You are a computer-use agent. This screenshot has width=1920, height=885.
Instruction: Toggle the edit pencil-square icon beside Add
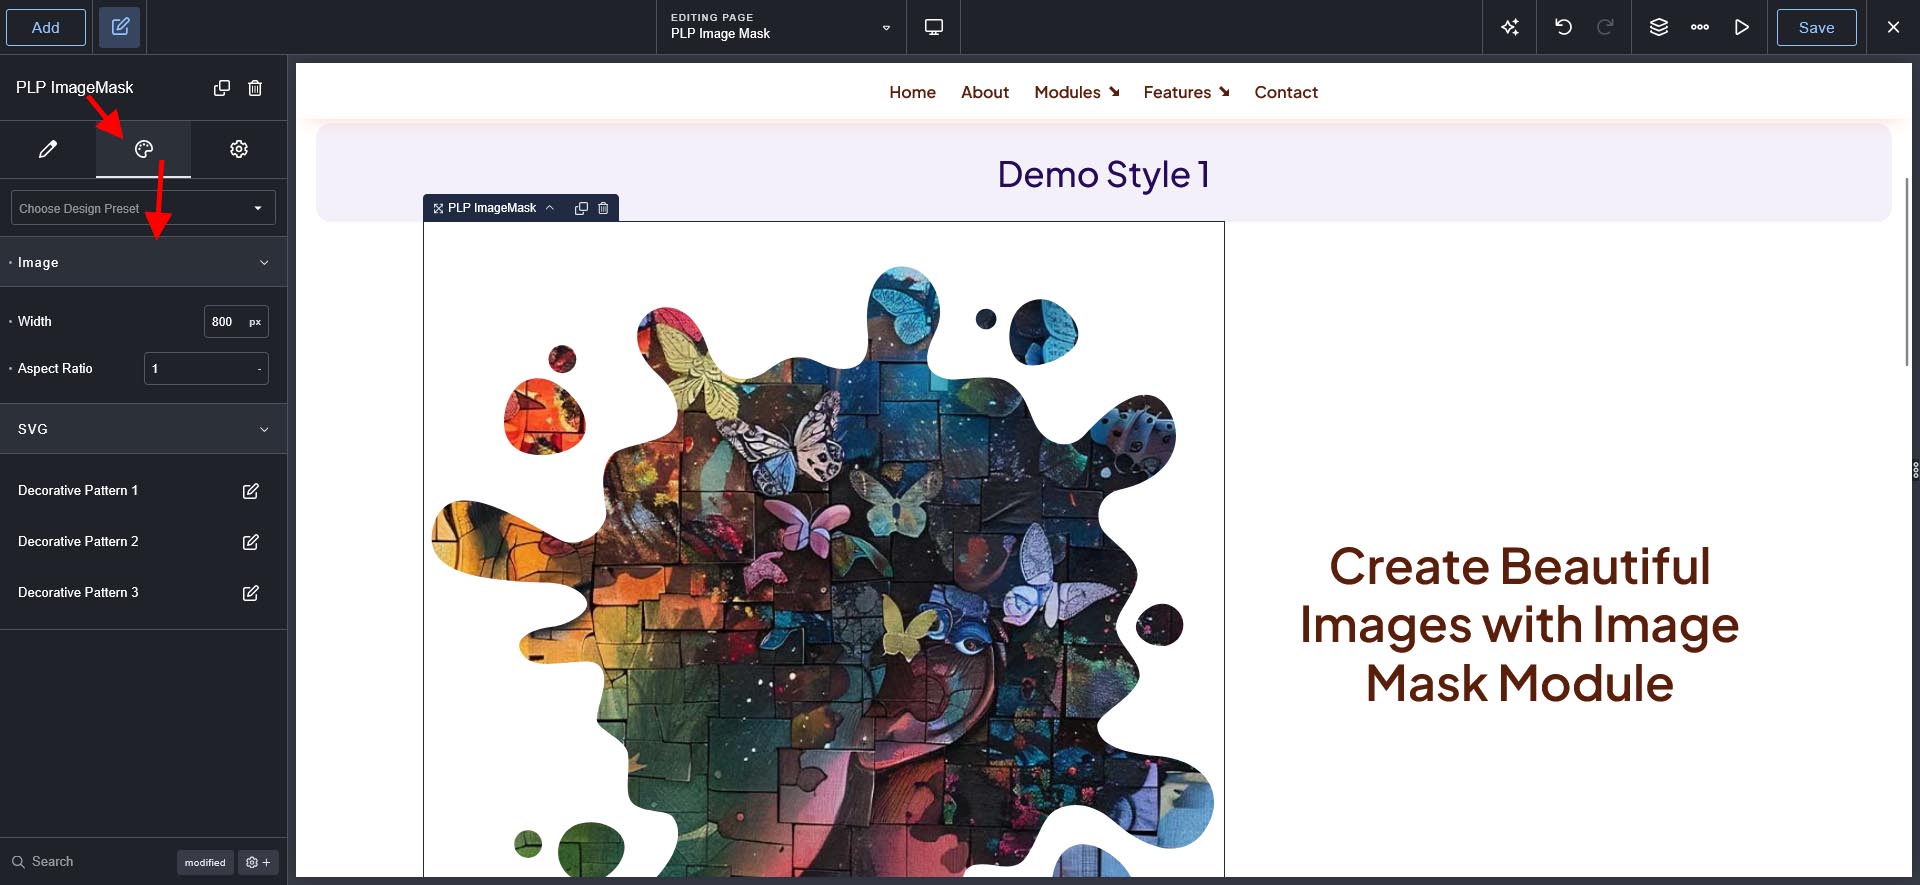coord(120,27)
